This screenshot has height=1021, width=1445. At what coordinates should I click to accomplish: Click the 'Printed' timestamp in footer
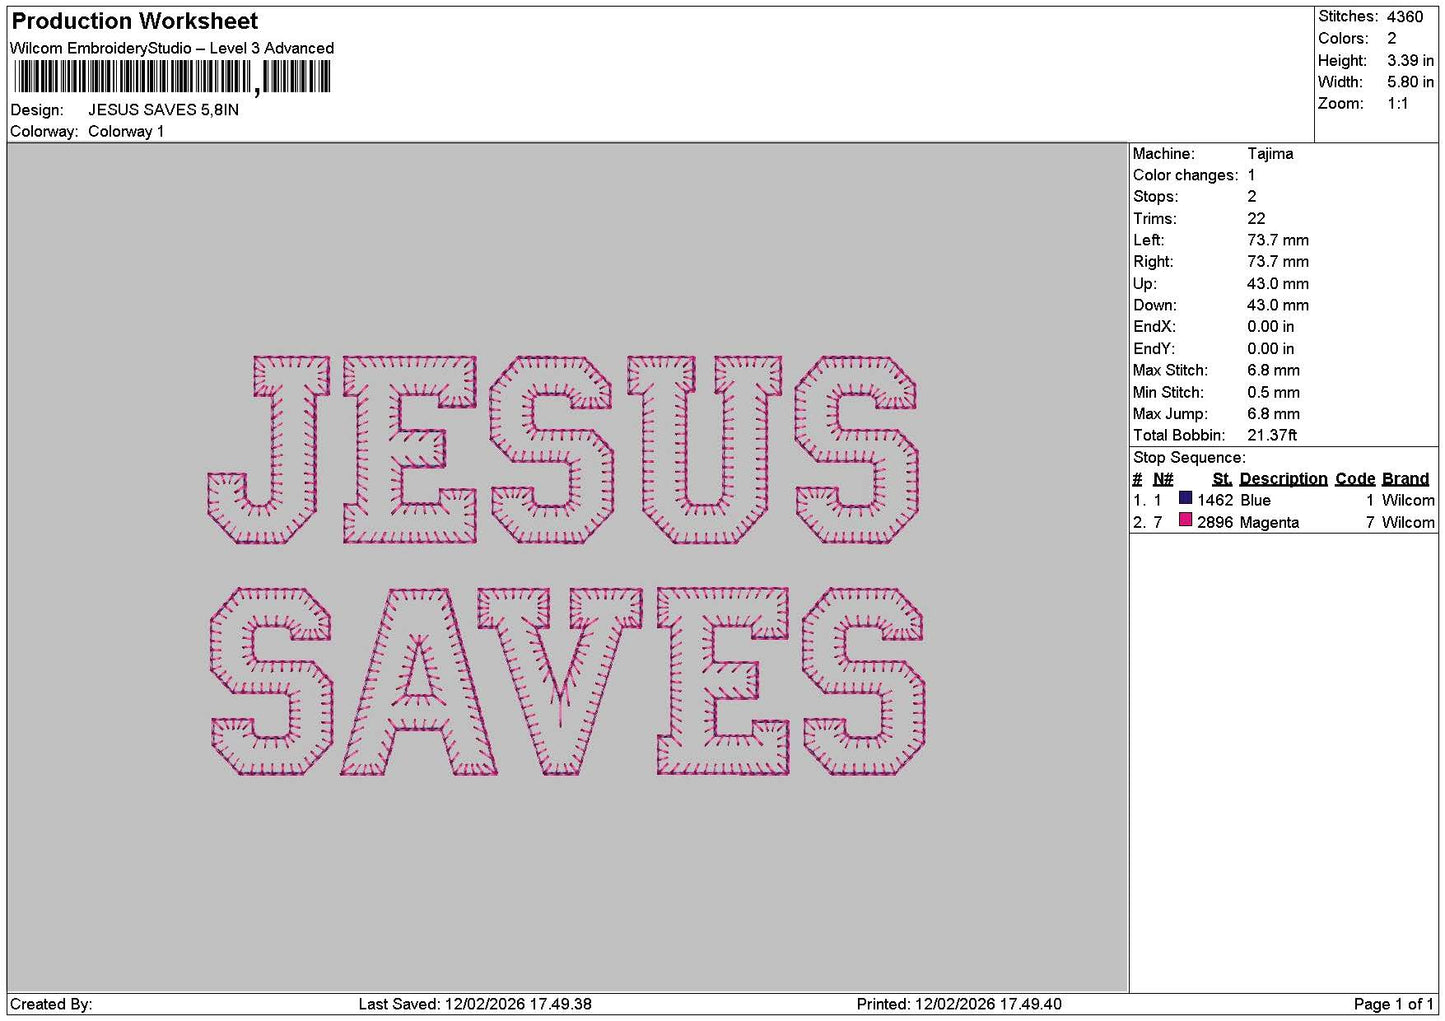pyautogui.click(x=959, y=1005)
